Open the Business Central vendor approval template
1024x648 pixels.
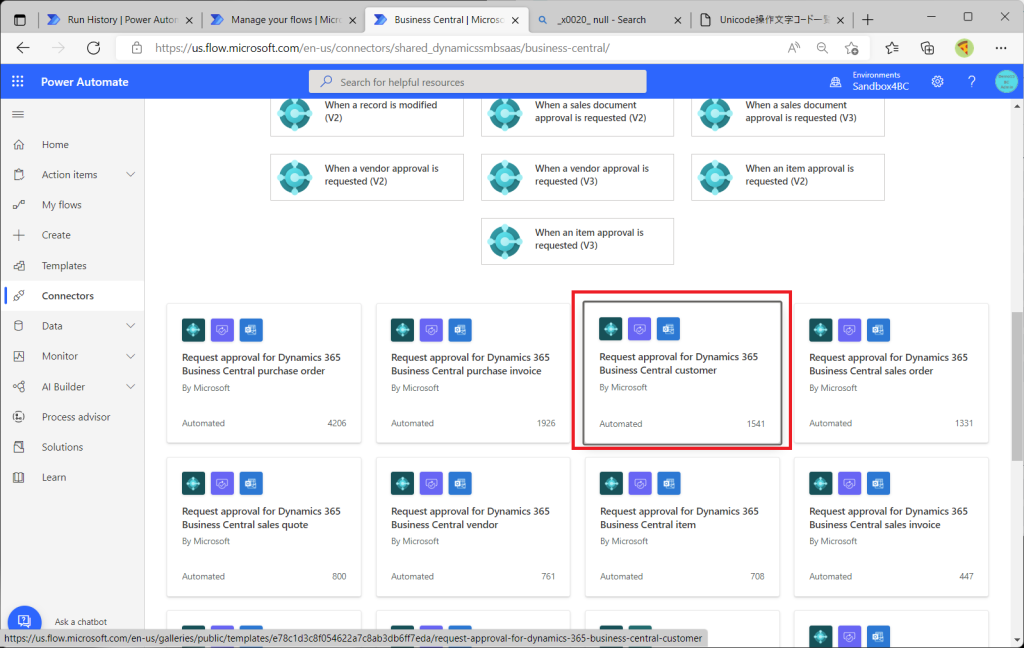473,526
